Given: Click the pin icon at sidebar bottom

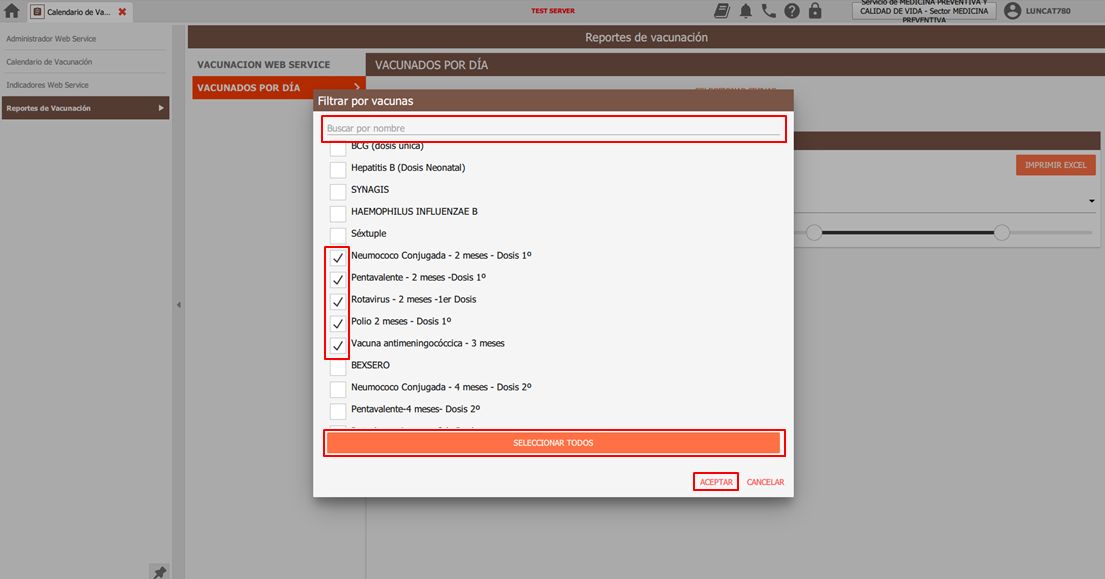Looking at the screenshot, I should tap(159, 571).
